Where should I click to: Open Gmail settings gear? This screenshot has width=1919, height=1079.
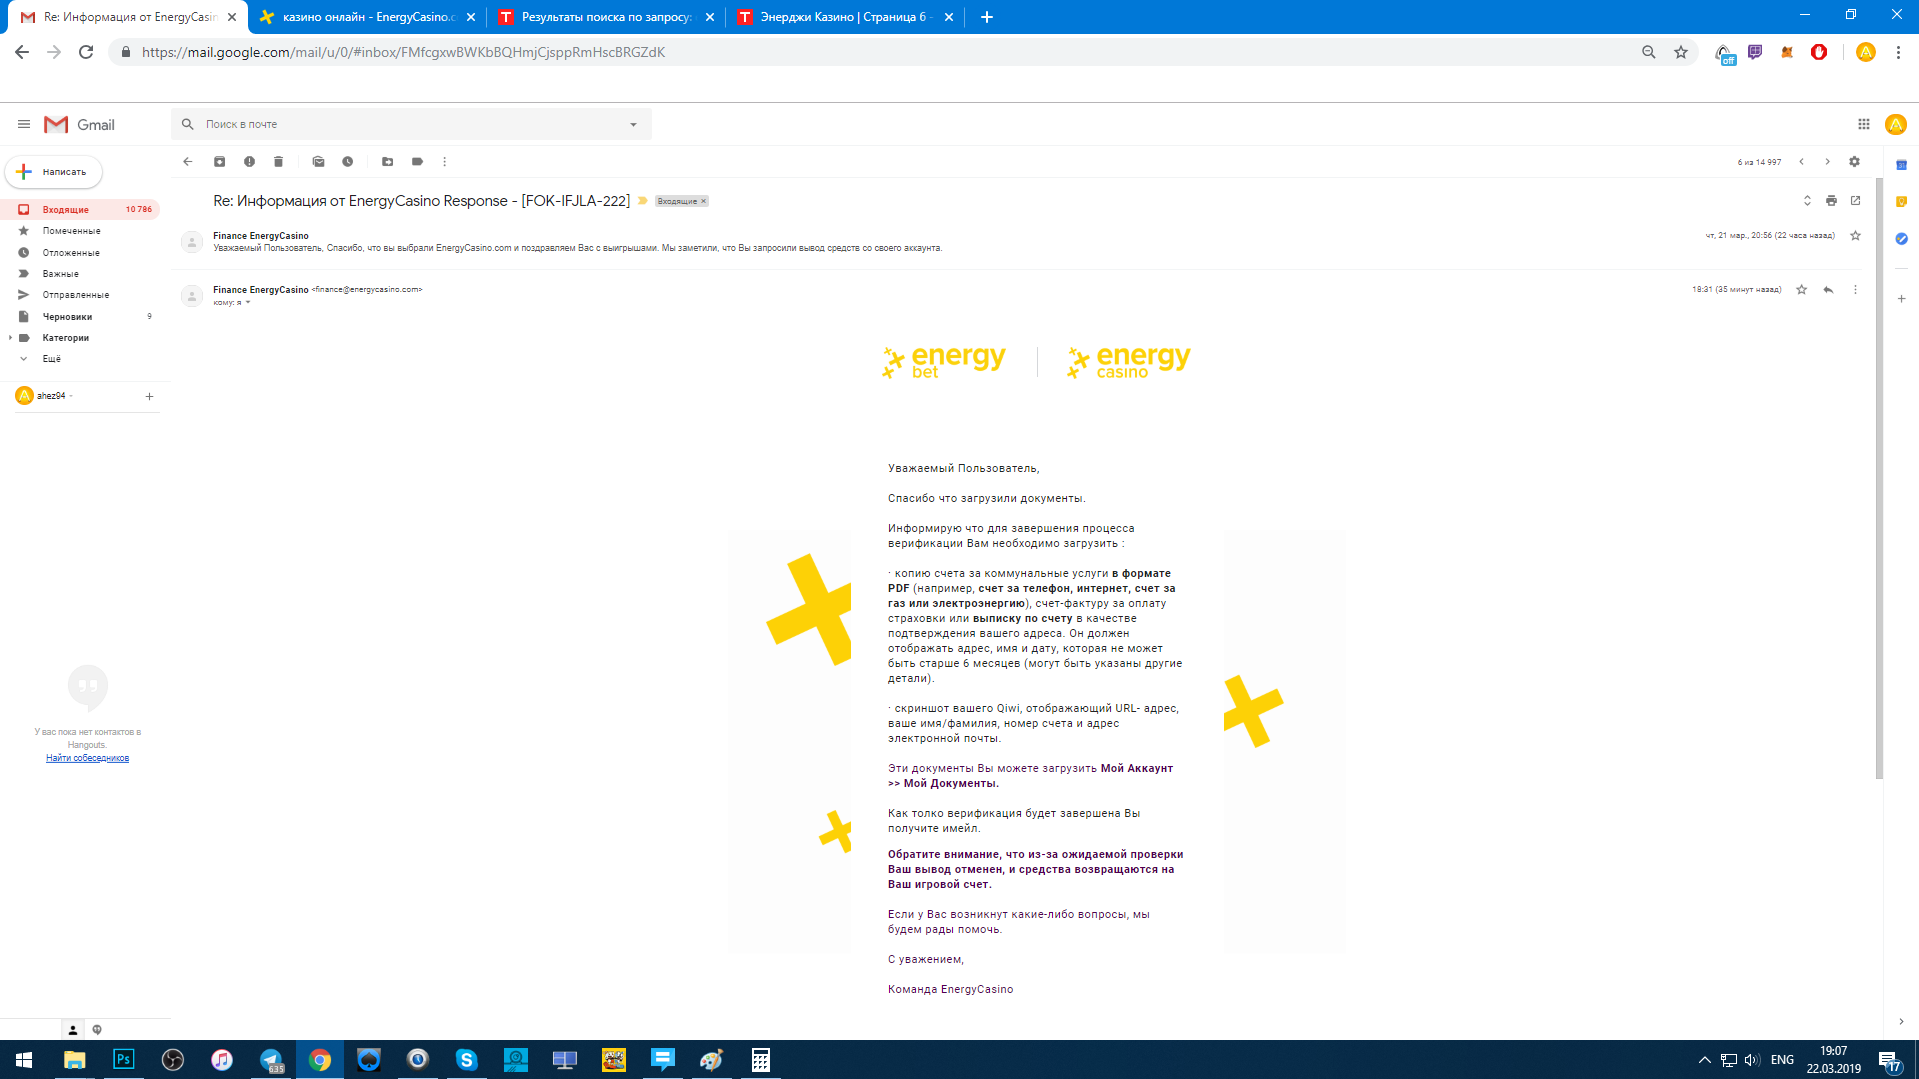[x=1854, y=162]
